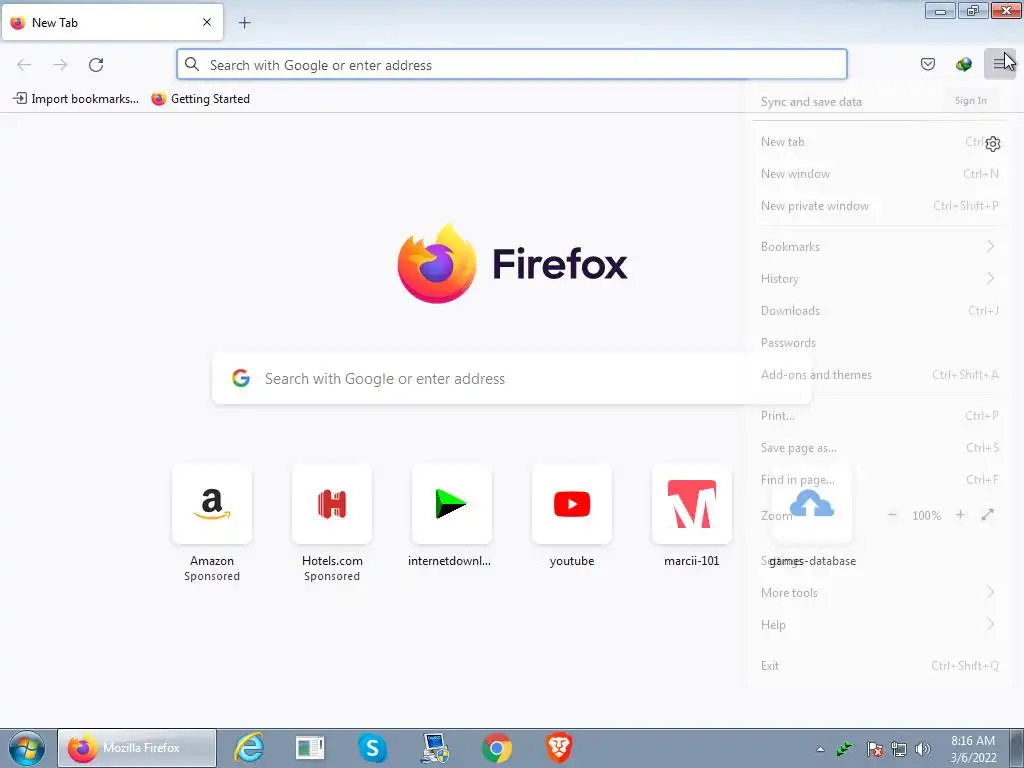Launch Brave browser from taskbar
The height and width of the screenshot is (768, 1024).
point(559,748)
